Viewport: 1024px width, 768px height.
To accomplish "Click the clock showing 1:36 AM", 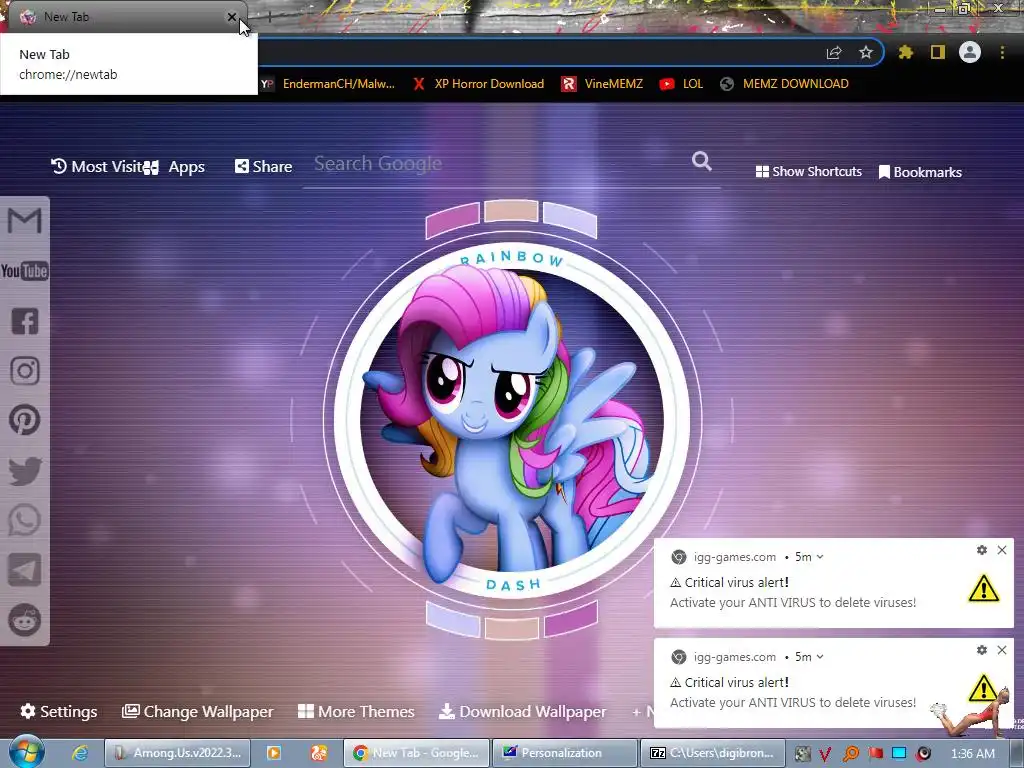I will tap(973, 754).
